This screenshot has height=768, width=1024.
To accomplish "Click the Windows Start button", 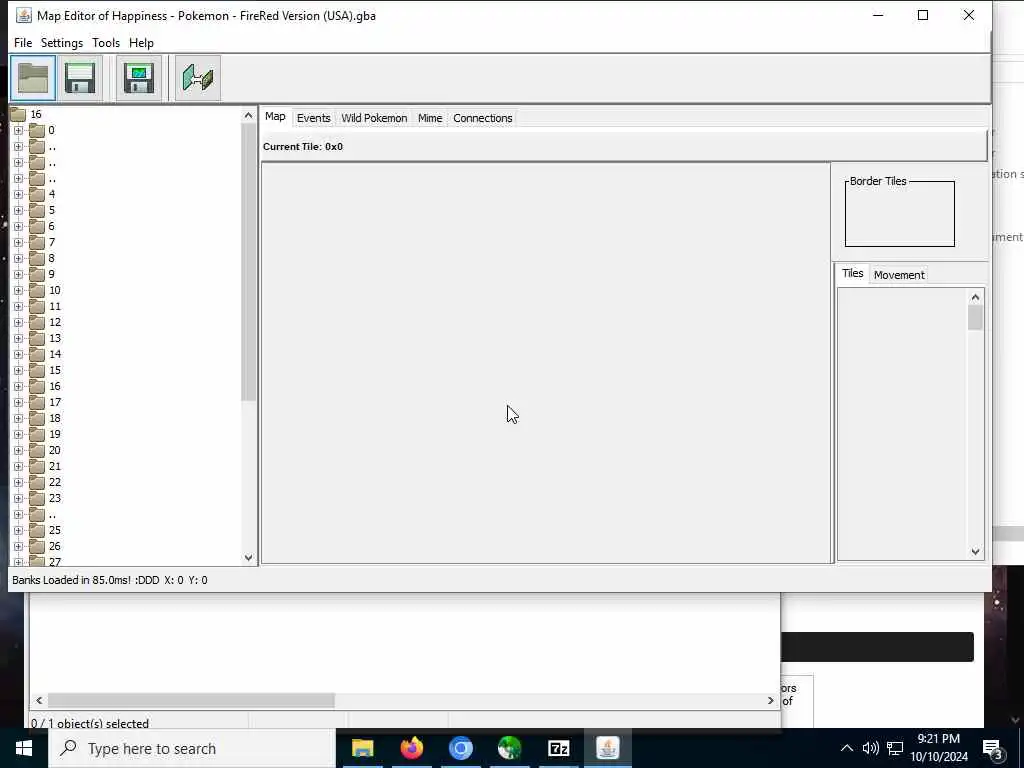I will point(24,748).
